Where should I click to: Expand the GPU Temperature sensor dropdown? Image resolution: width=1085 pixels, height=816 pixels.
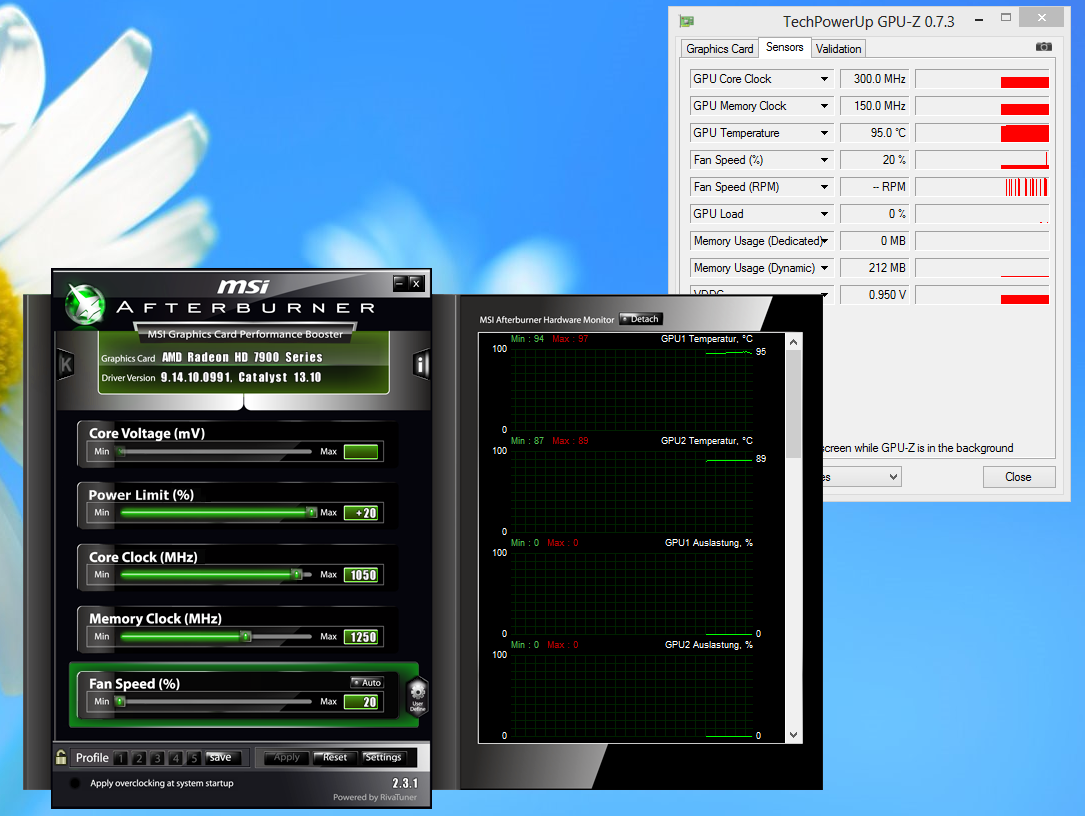coord(824,133)
